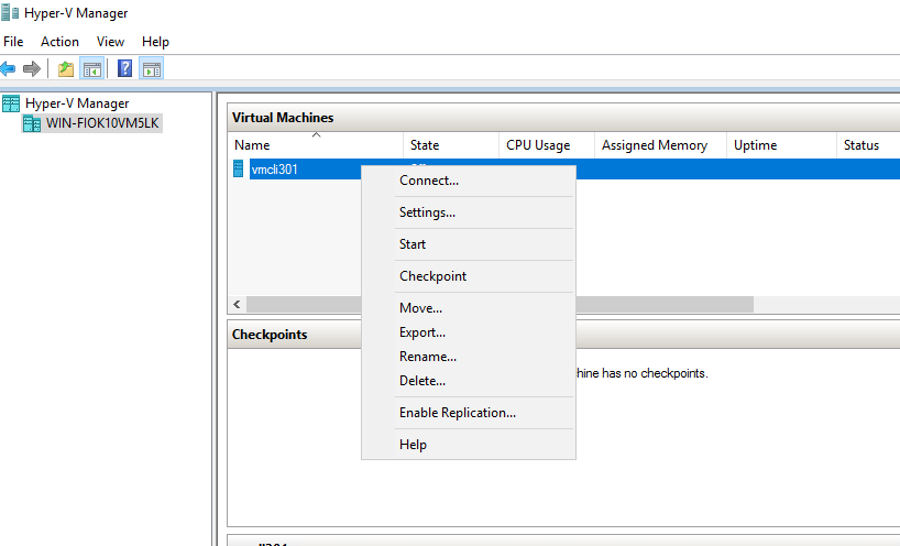Select Help at bottom of context menu
Screen dimensions: 900x546
pos(468,444)
